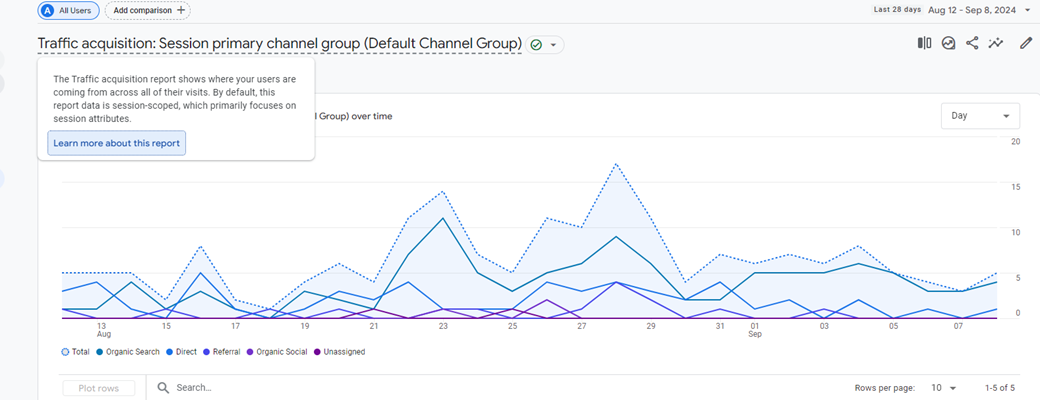The height and width of the screenshot is (400, 1040).
Task: Click the share this report icon
Action: coord(972,43)
